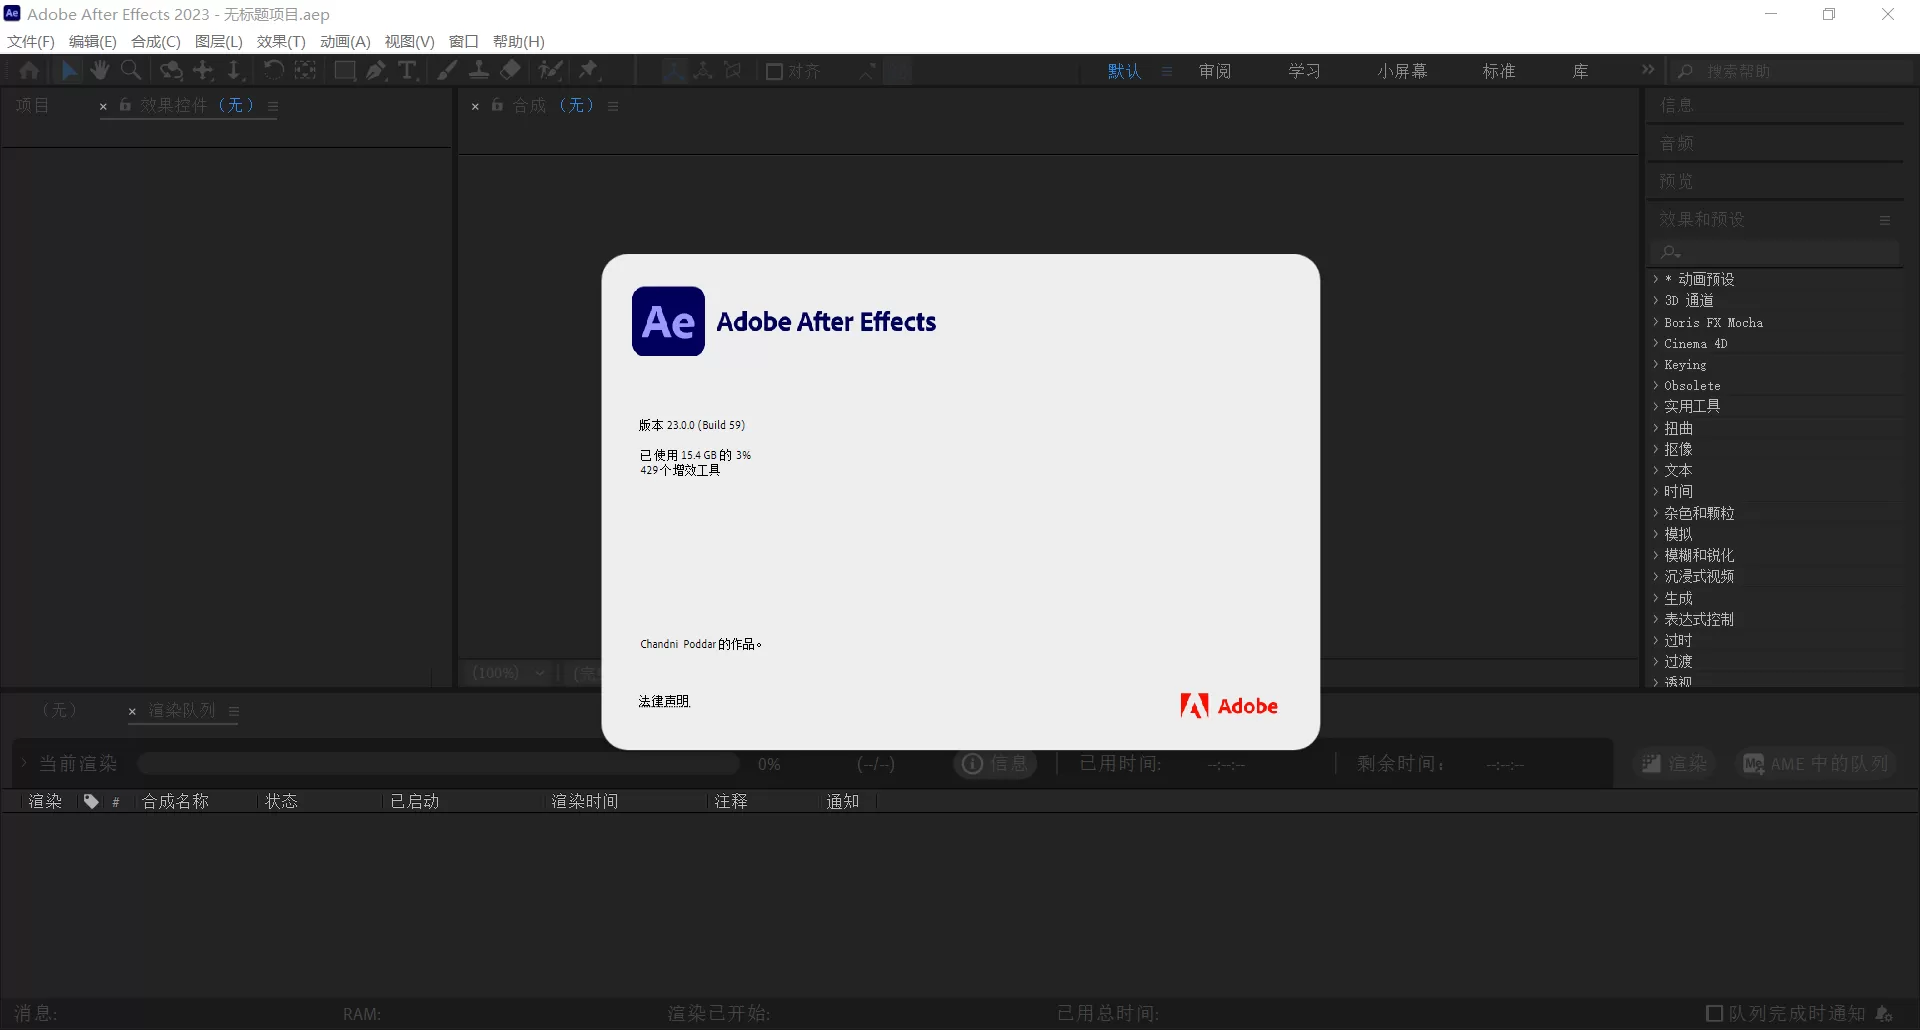Open the 帮助(H) menu
1920x1030 pixels.
(x=519, y=41)
